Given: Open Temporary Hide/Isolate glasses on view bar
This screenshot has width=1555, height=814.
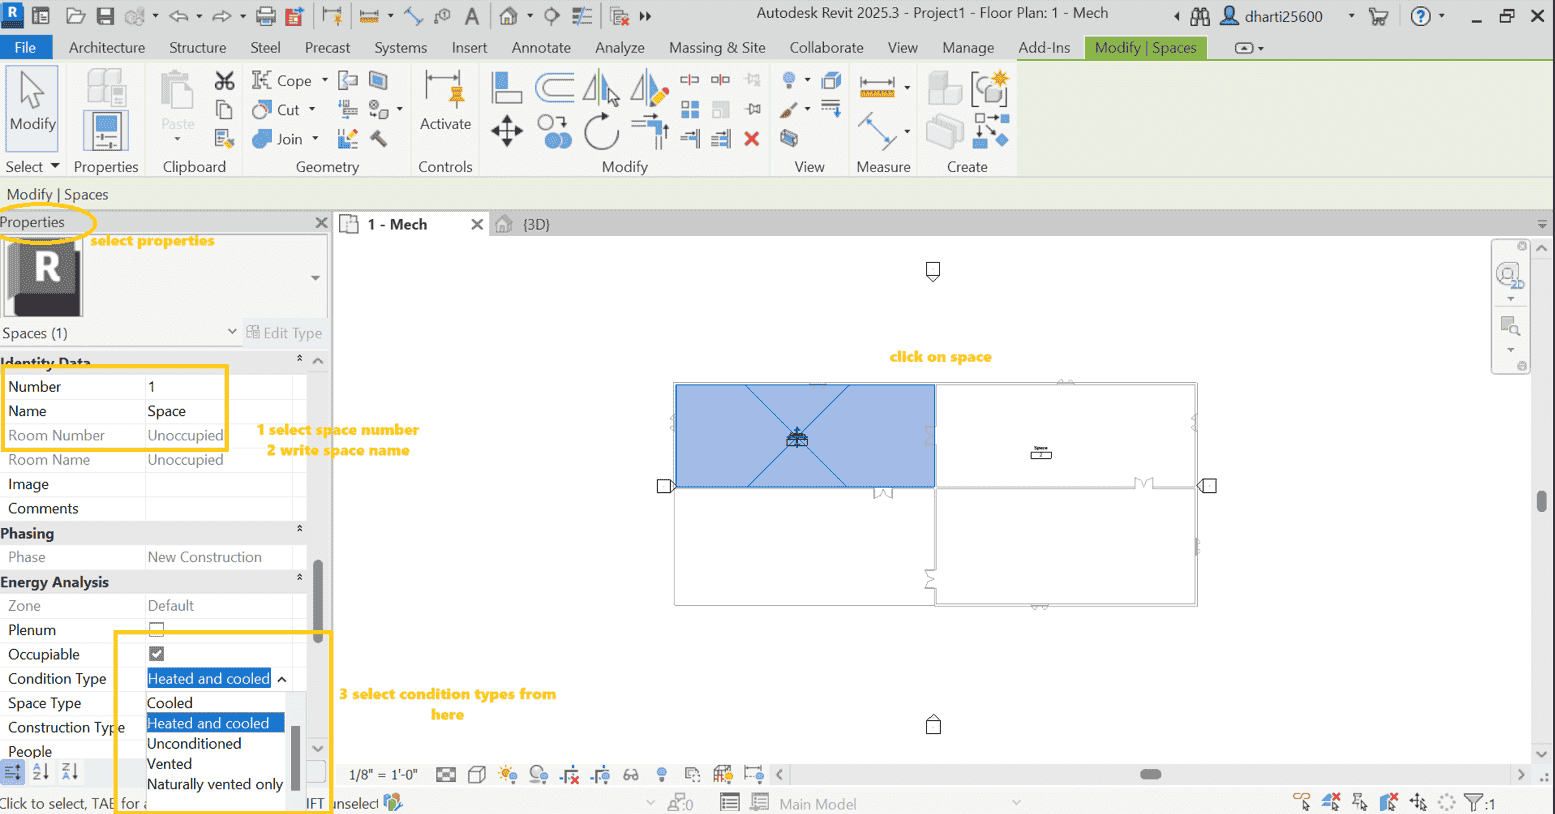Looking at the screenshot, I should [x=630, y=774].
